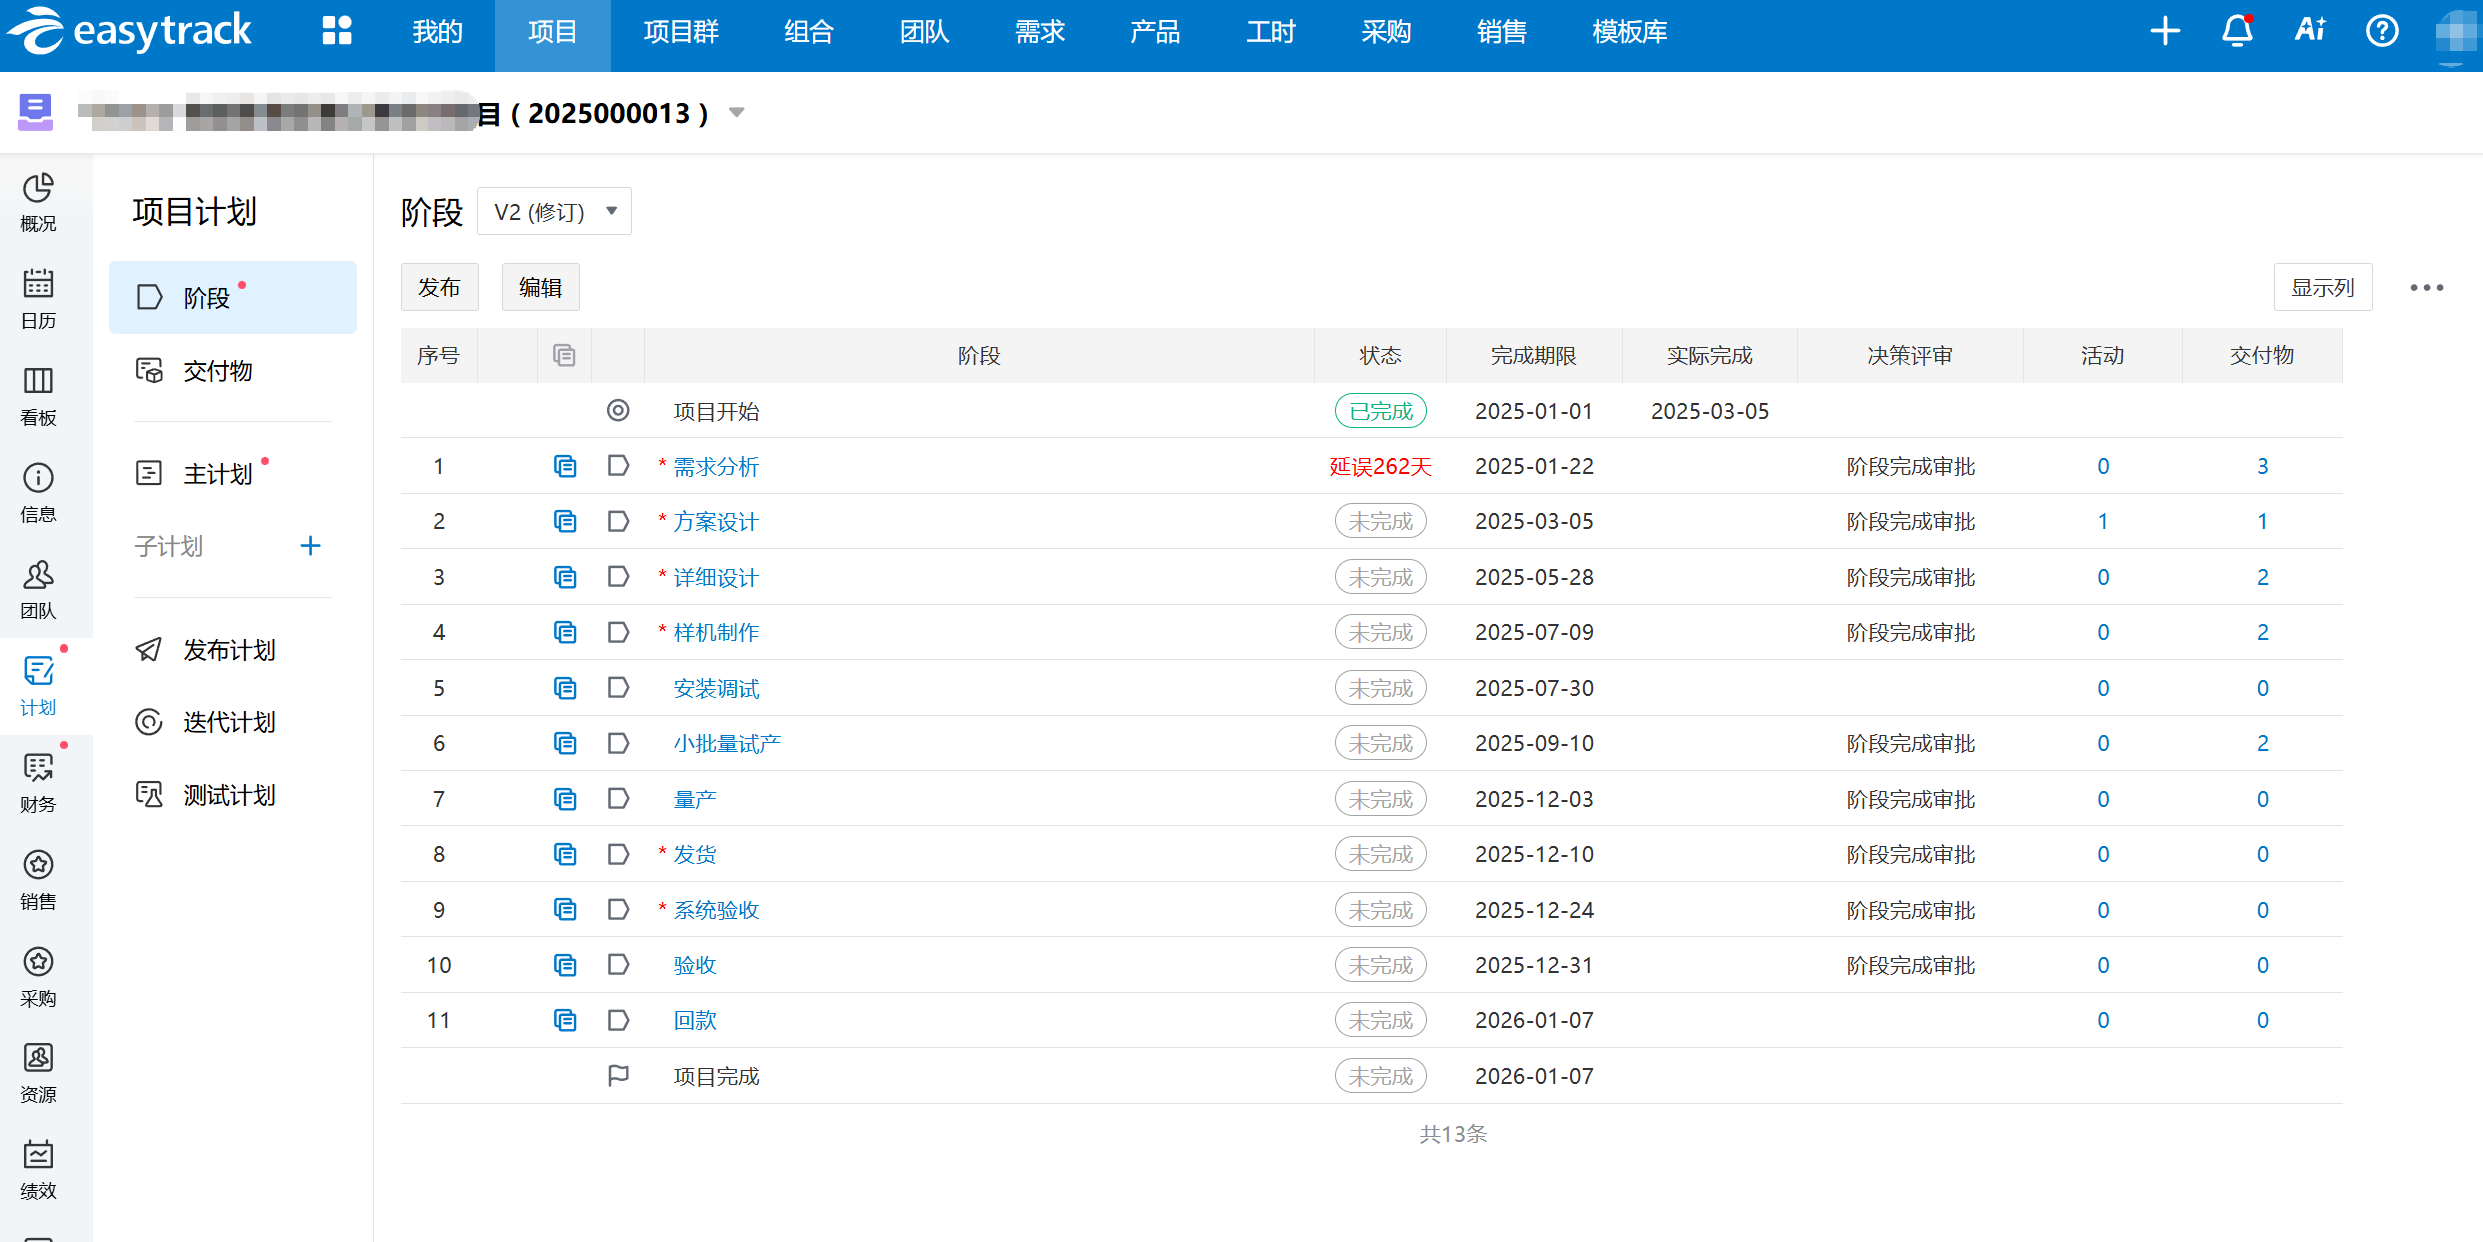2483x1242 pixels.
Task: Click the copy-all icon in table header
Action: click(x=564, y=355)
